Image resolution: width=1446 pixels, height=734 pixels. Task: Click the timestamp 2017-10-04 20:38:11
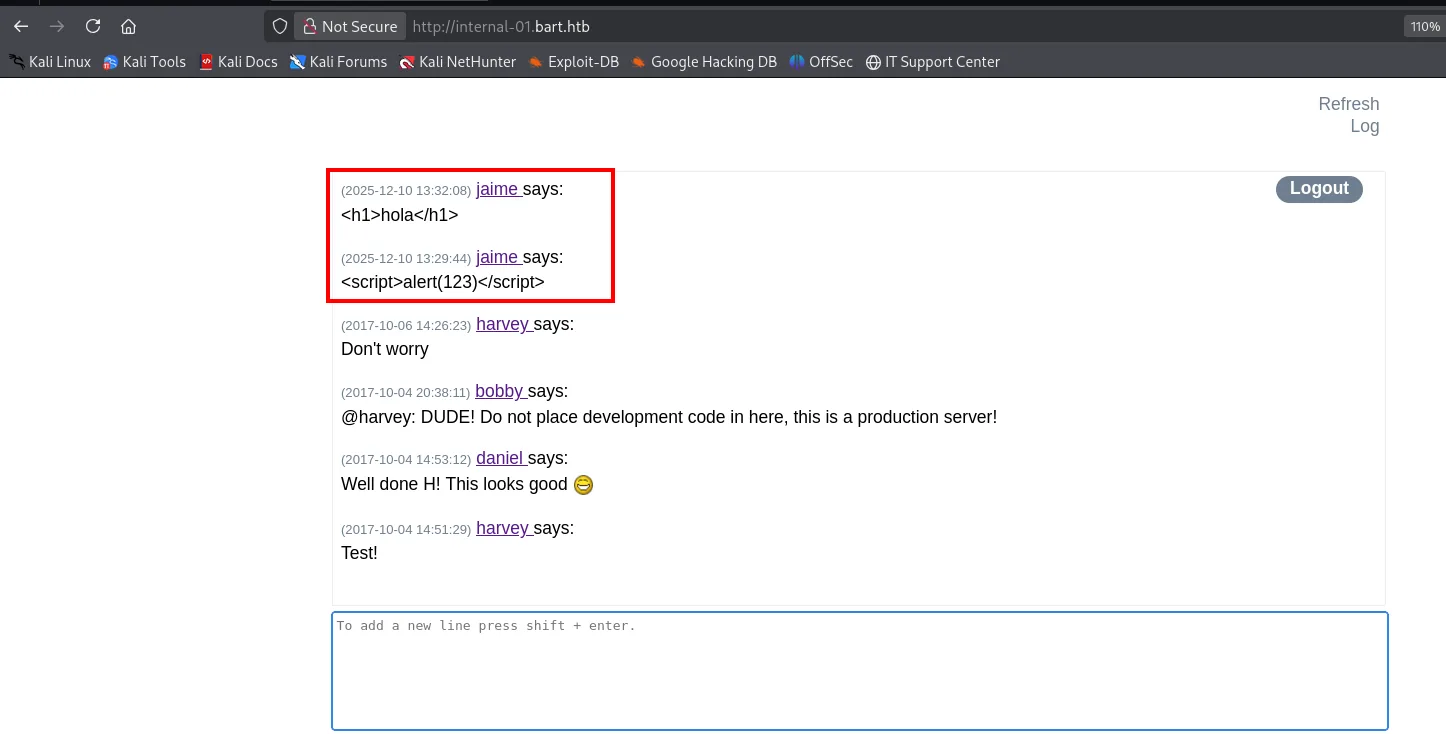[x=405, y=392]
